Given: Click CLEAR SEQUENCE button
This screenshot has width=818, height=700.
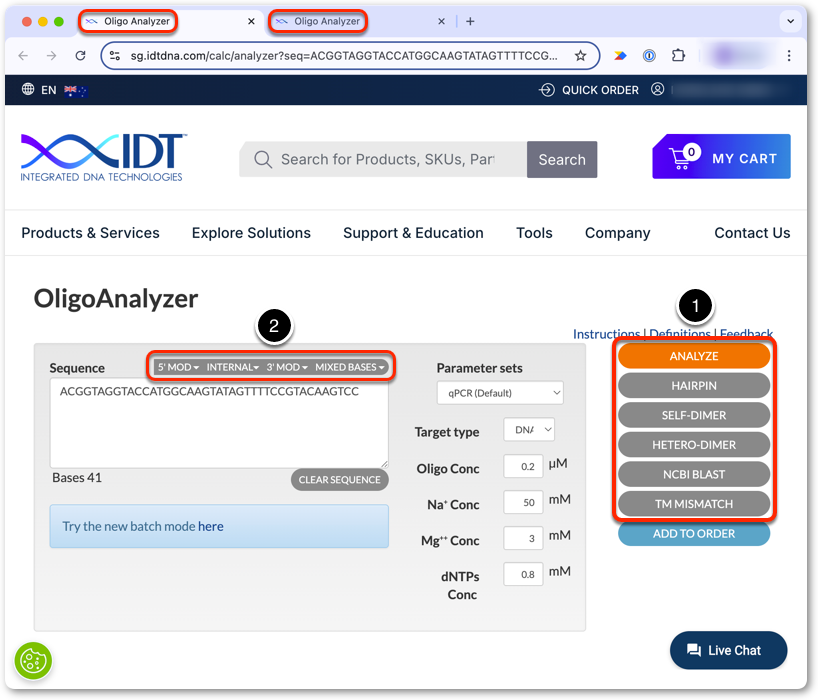Looking at the screenshot, I should coord(340,480).
